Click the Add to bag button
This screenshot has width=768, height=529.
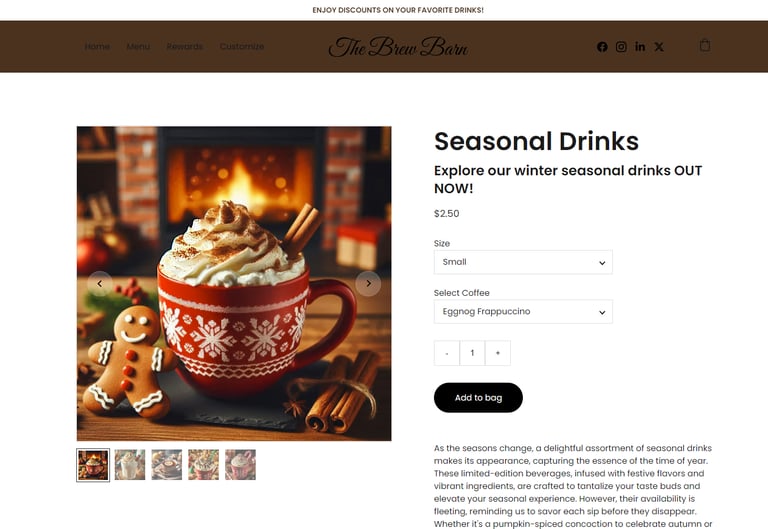click(x=478, y=398)
